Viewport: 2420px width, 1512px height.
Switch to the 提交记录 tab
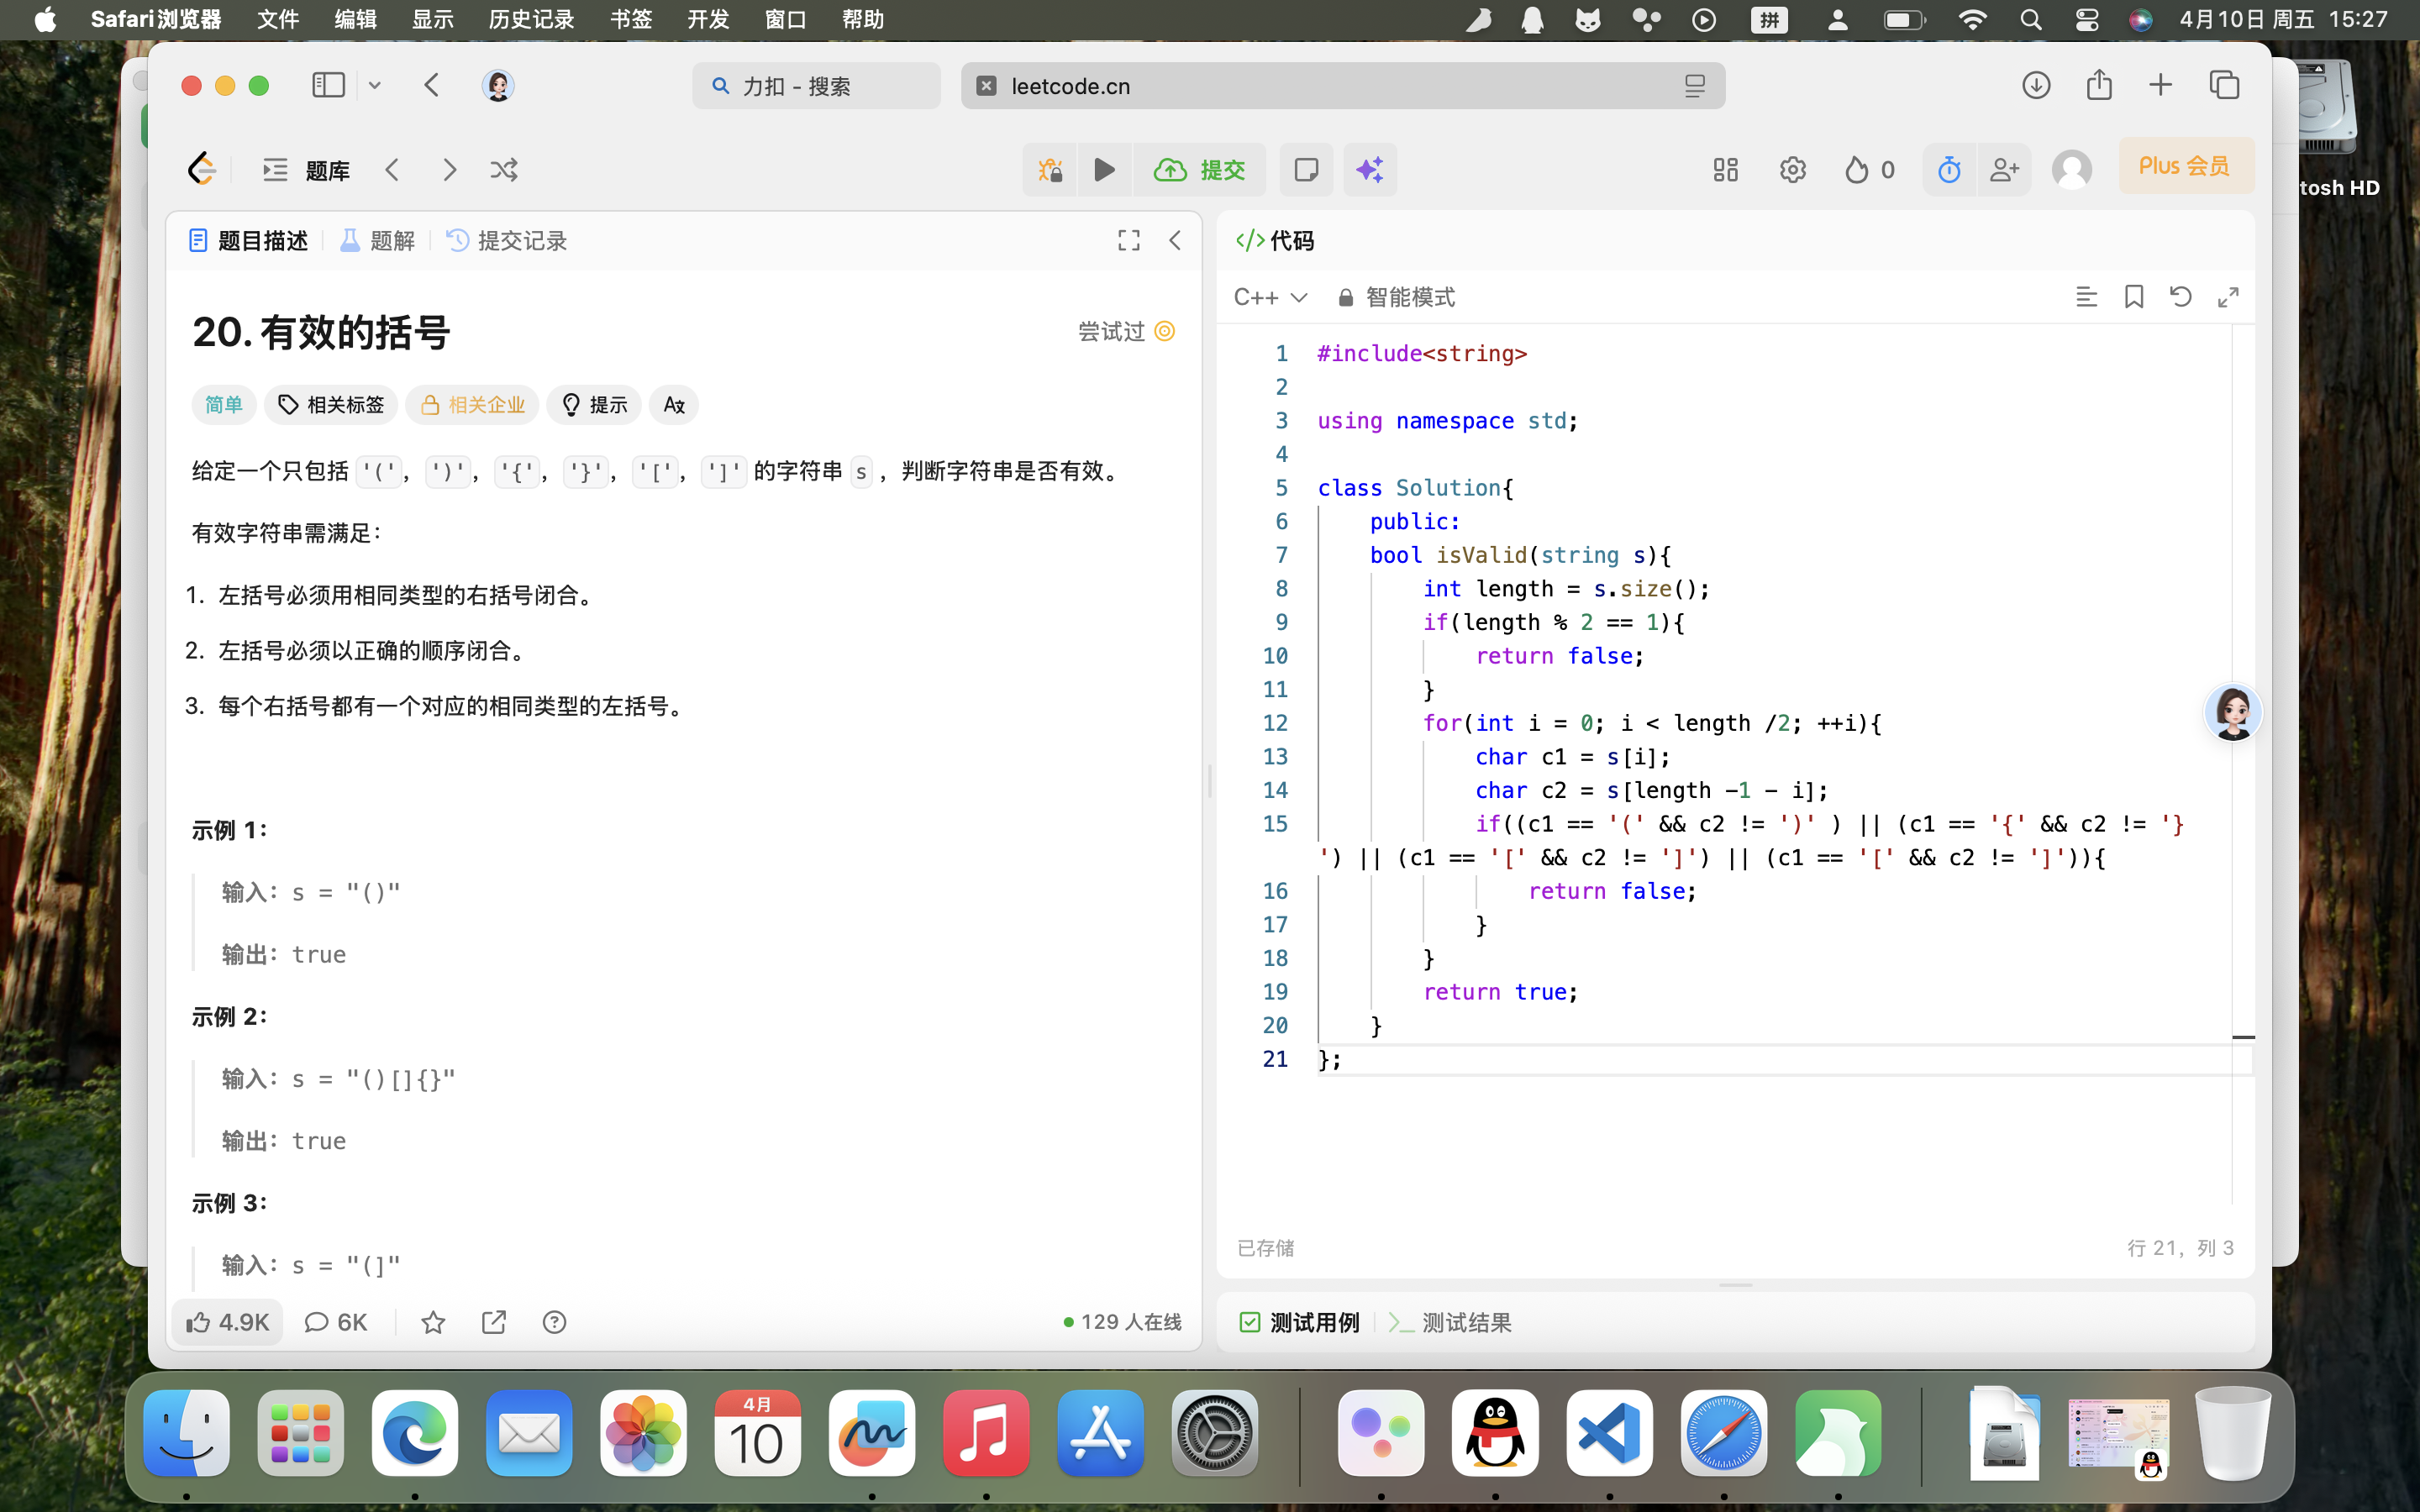(507, 240)
